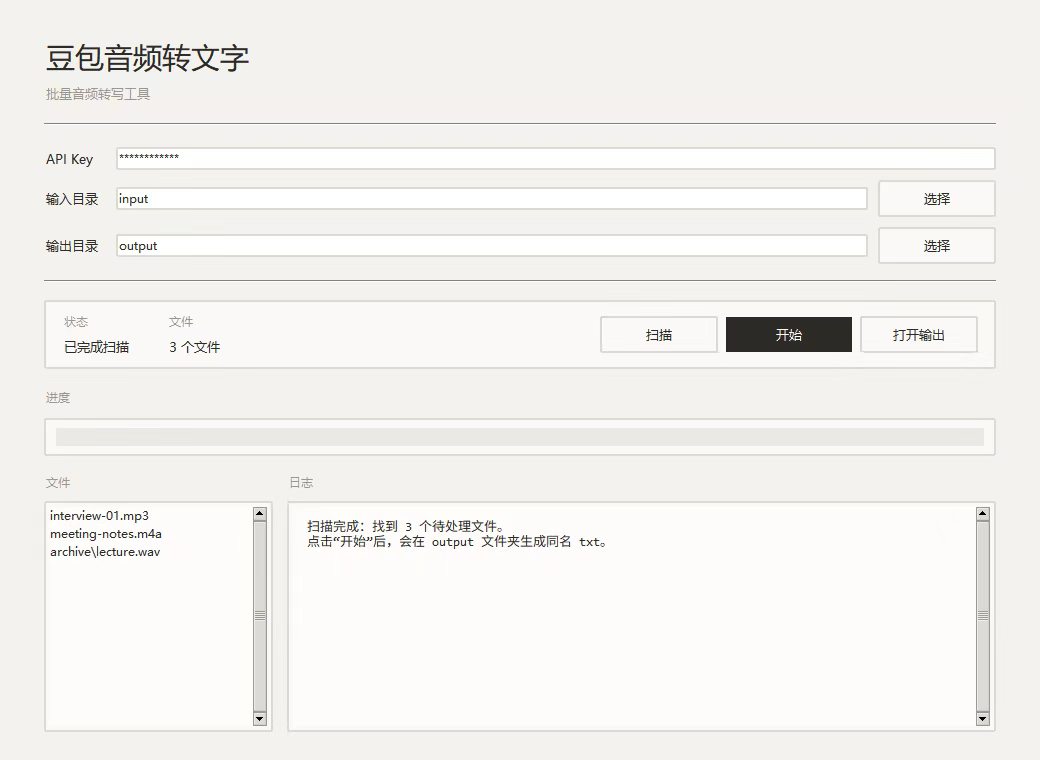The height and width of the screenshot is (760, 1040).
Task: Focus the 输出目录 field containing output
Action: (x=491, y=245)
